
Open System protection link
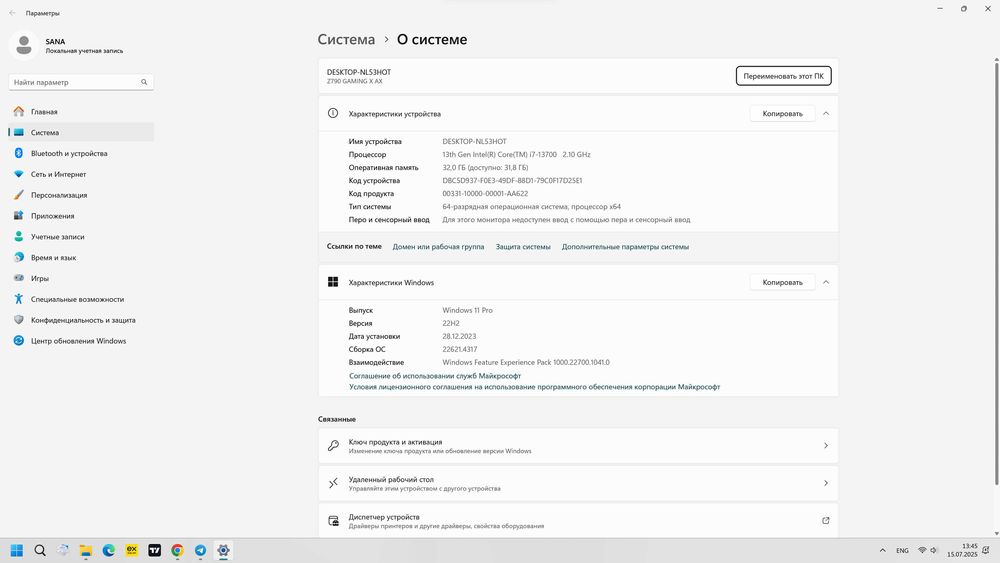523,246
